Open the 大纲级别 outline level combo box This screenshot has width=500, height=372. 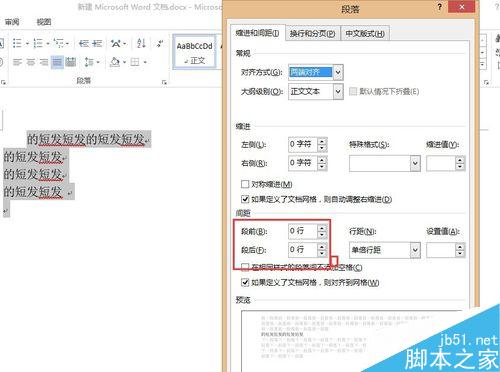click(316, 91)
